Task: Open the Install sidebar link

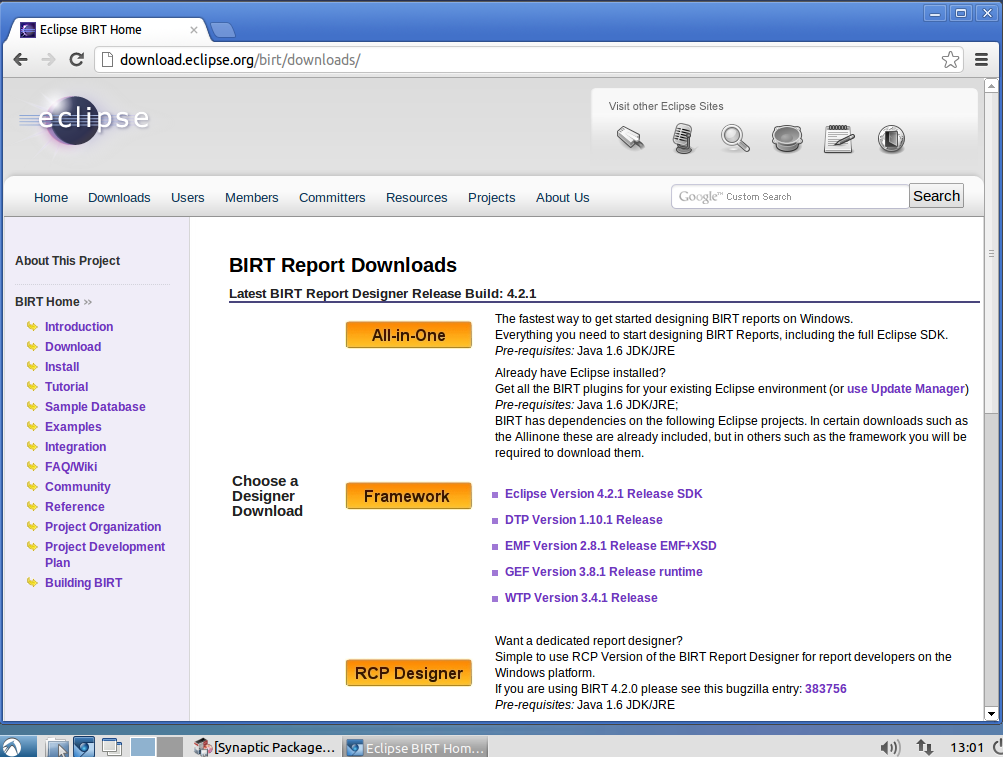Action: (62, 367)
